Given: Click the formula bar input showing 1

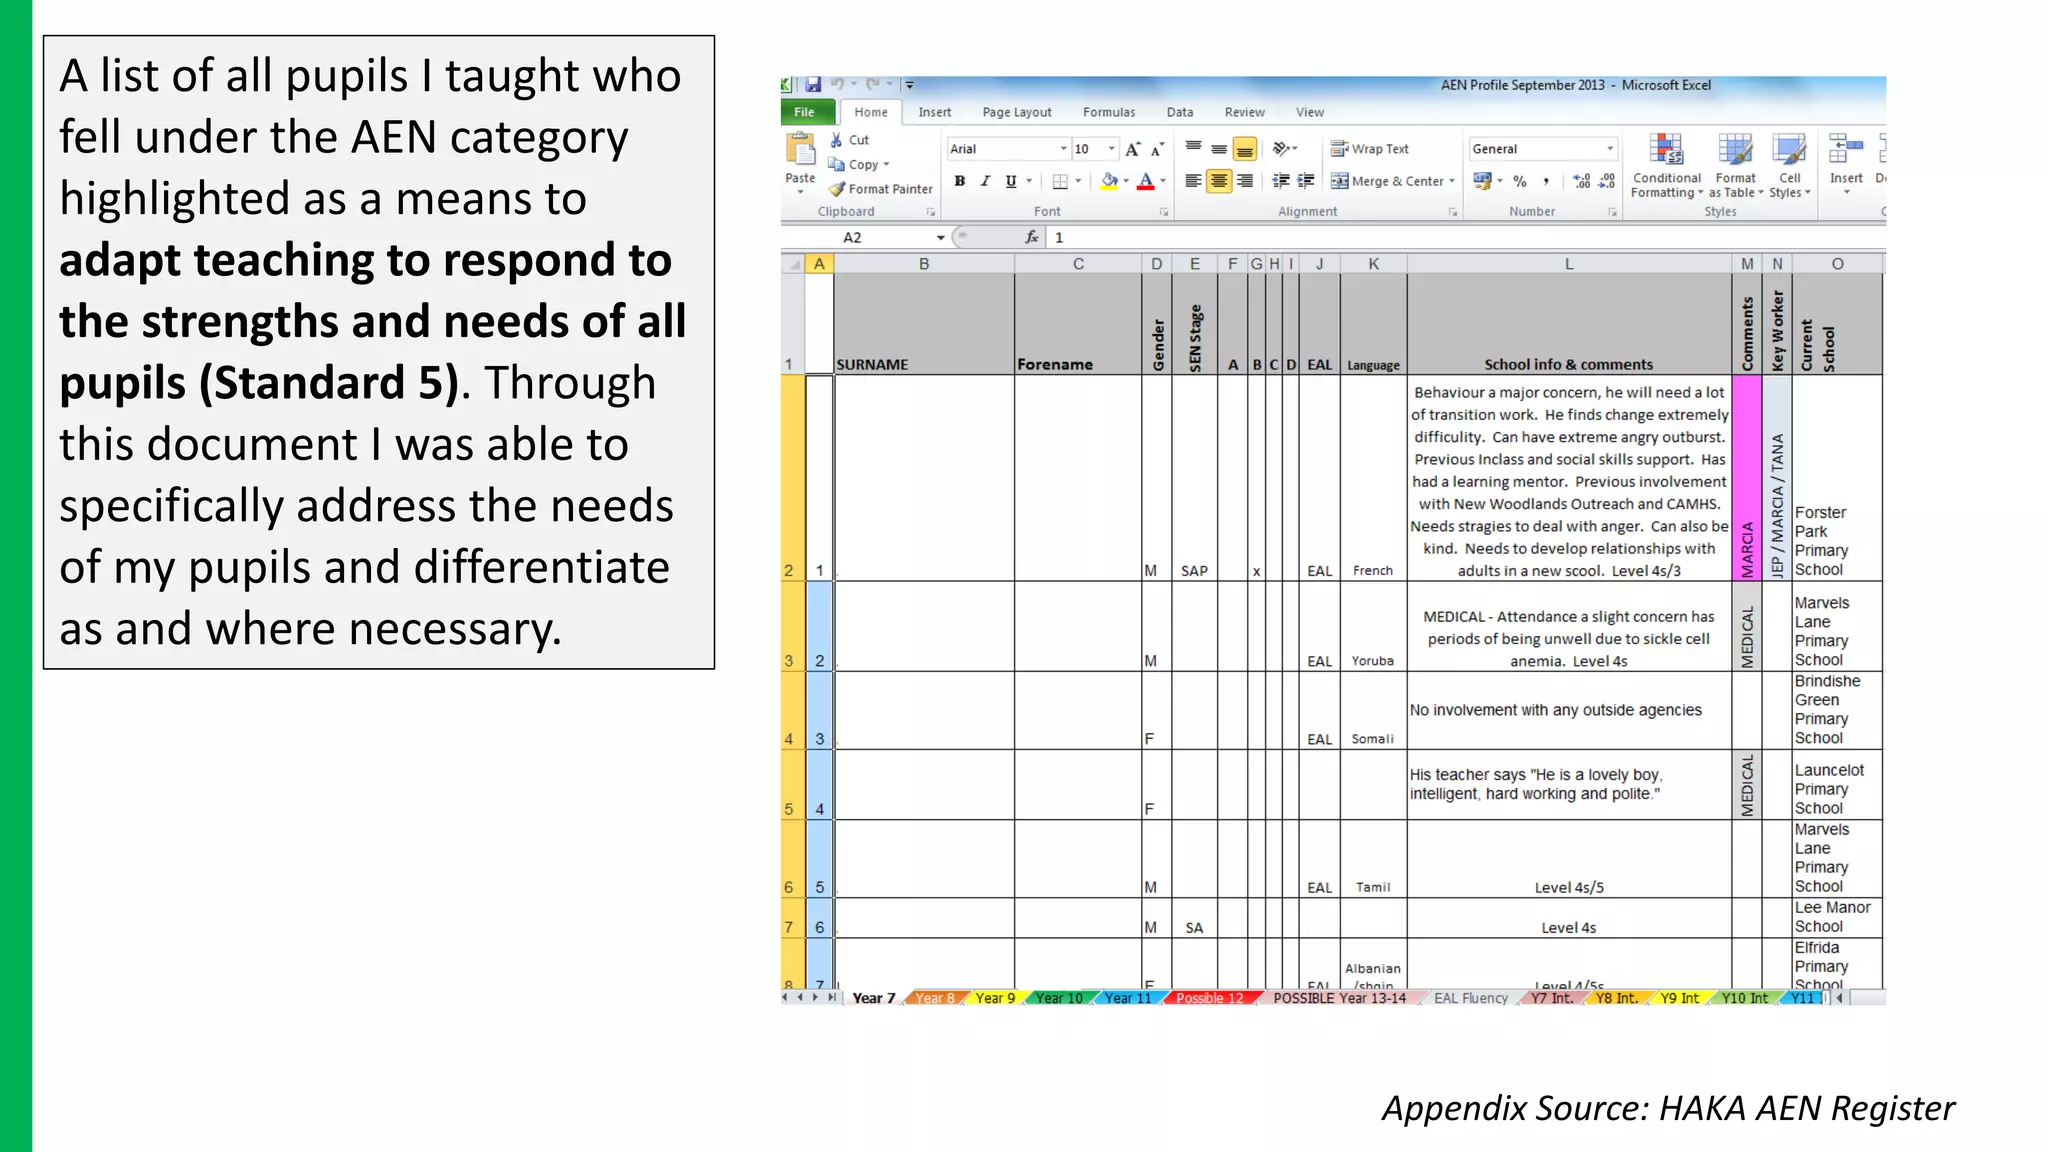Looking at the screenshot, I should (x=1465, y=238).
